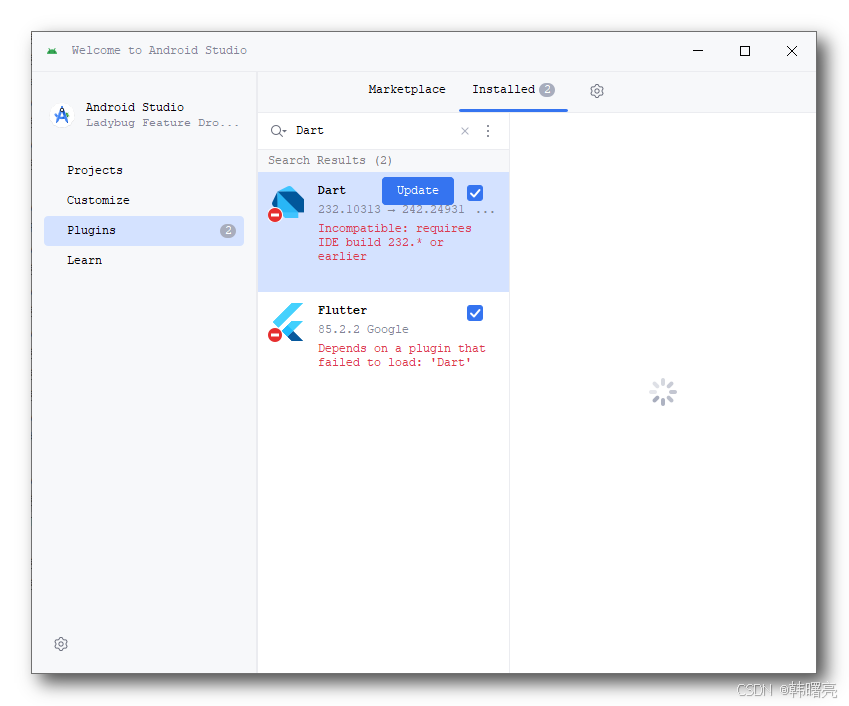Select Plugins in the sidebar
The image size is (849, 706).
pyautogui.click(x=144, y=231)
